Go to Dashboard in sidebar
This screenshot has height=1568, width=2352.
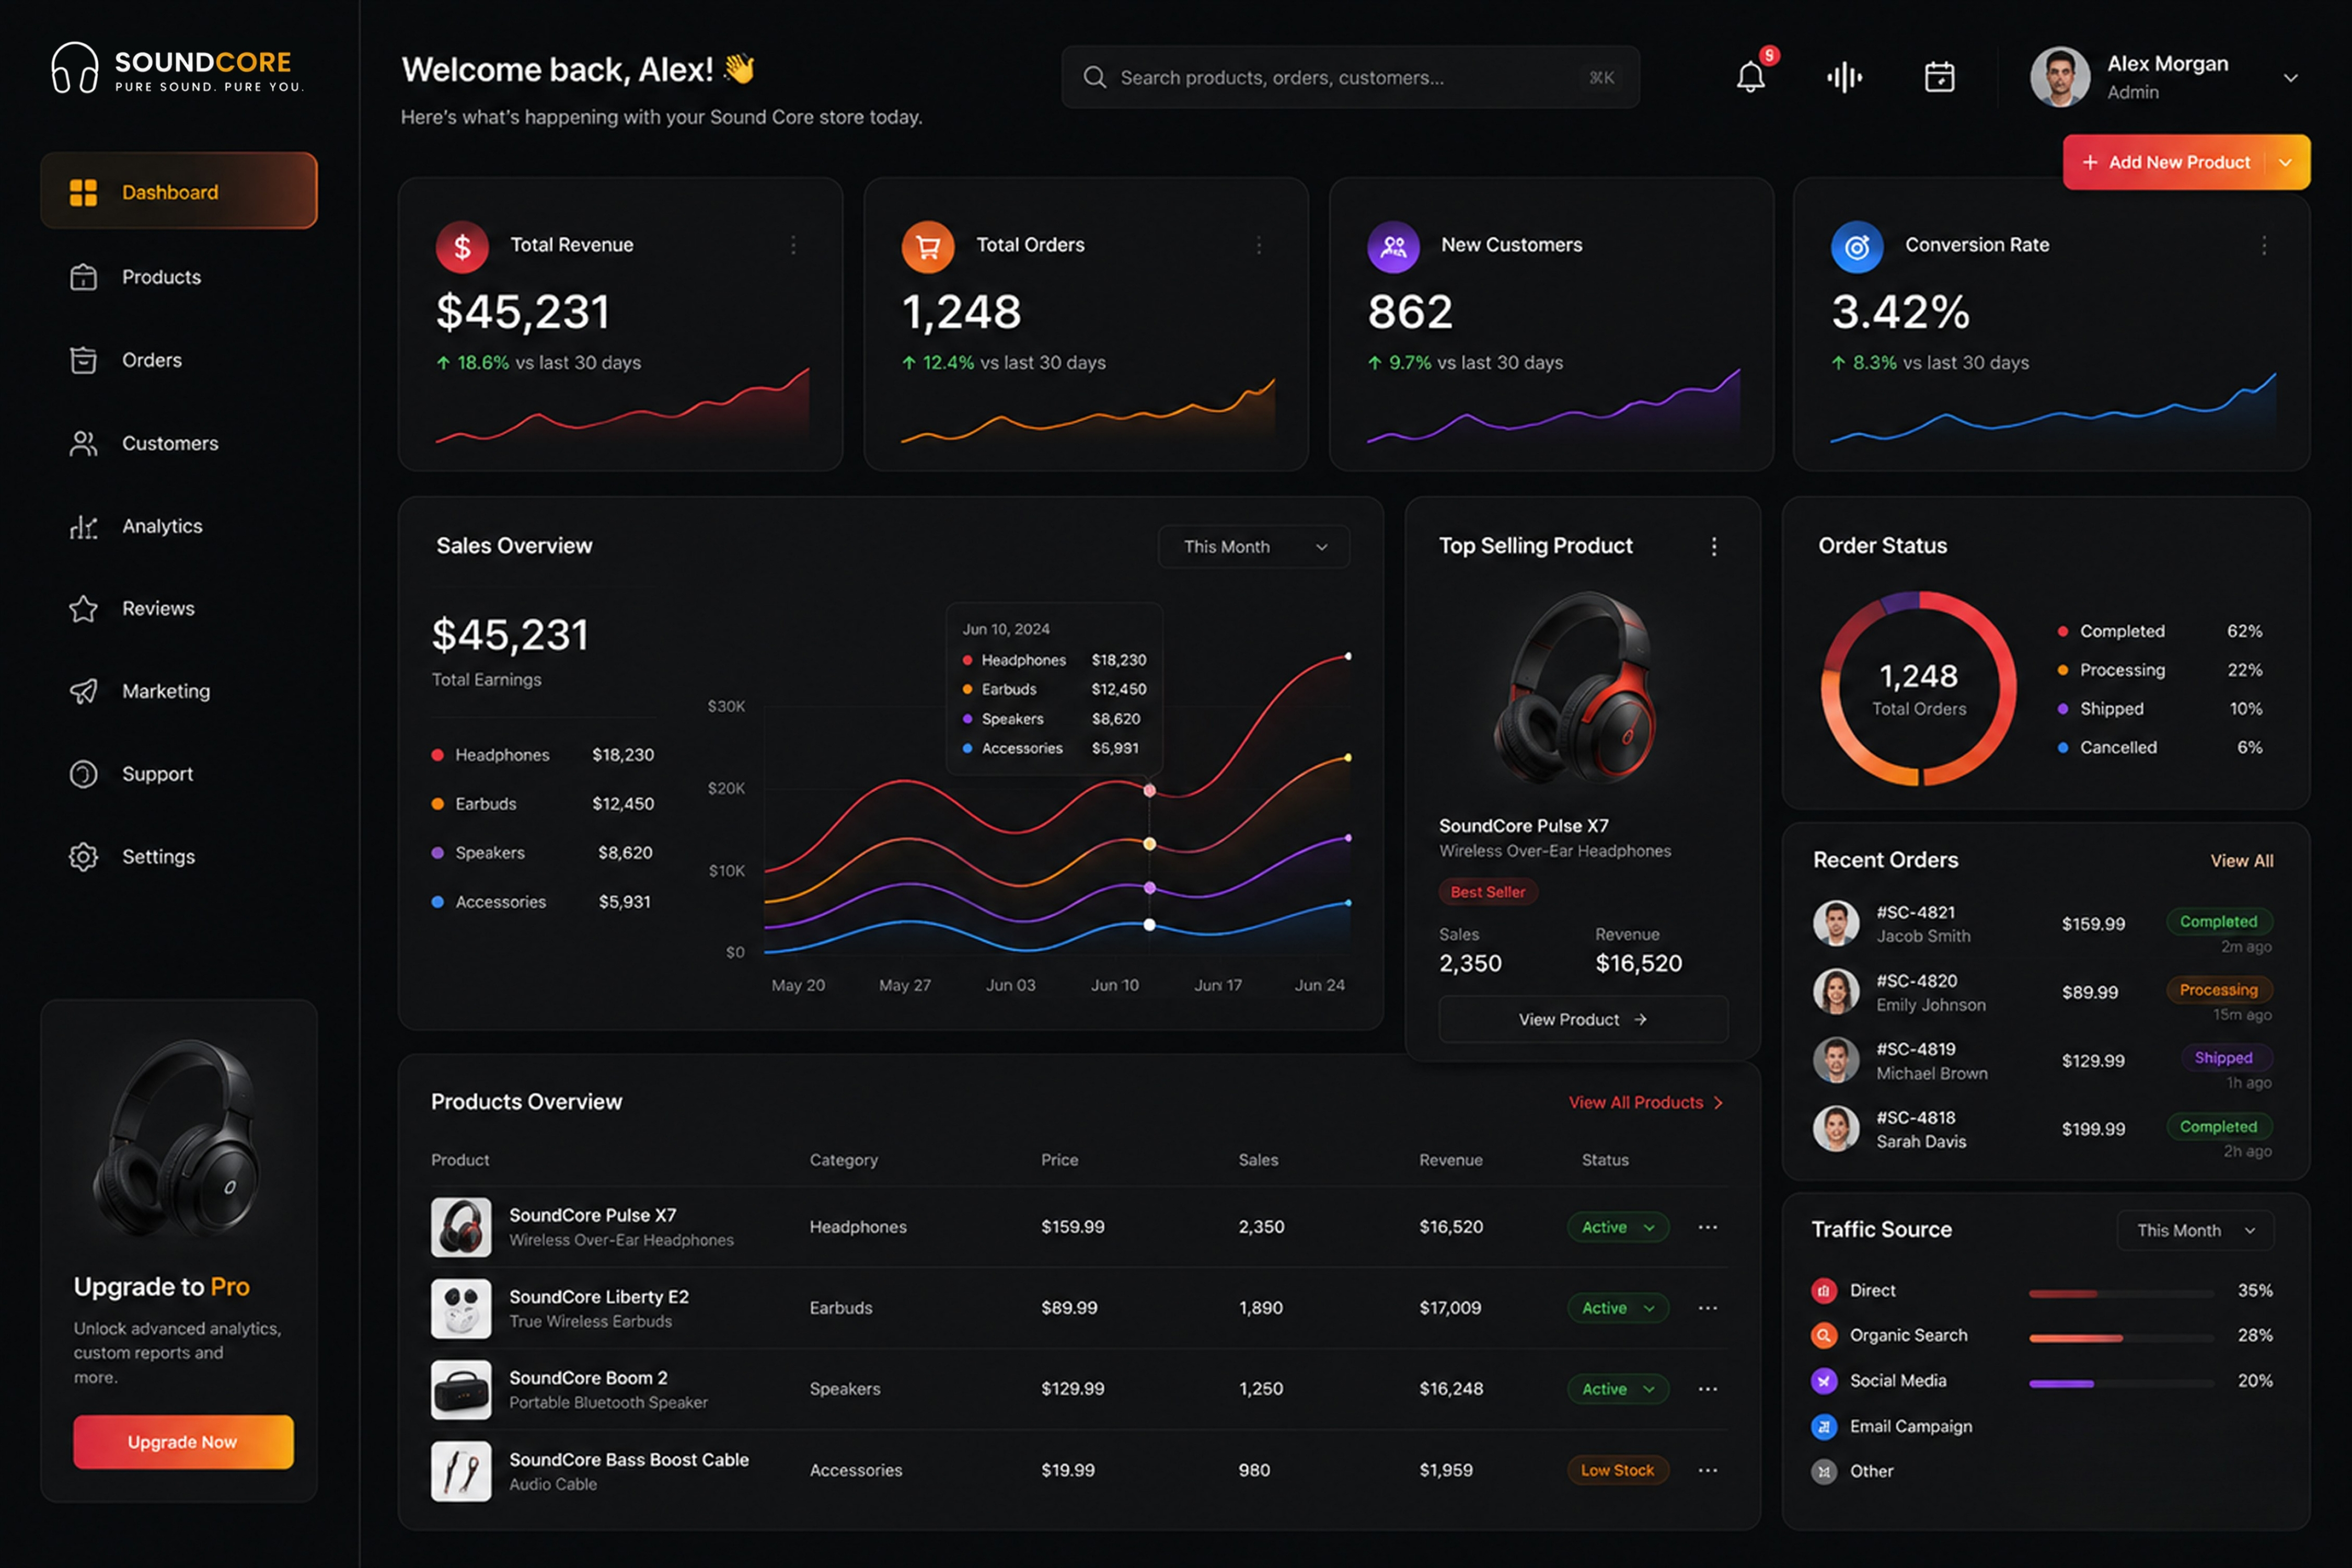tap(179, 191)
